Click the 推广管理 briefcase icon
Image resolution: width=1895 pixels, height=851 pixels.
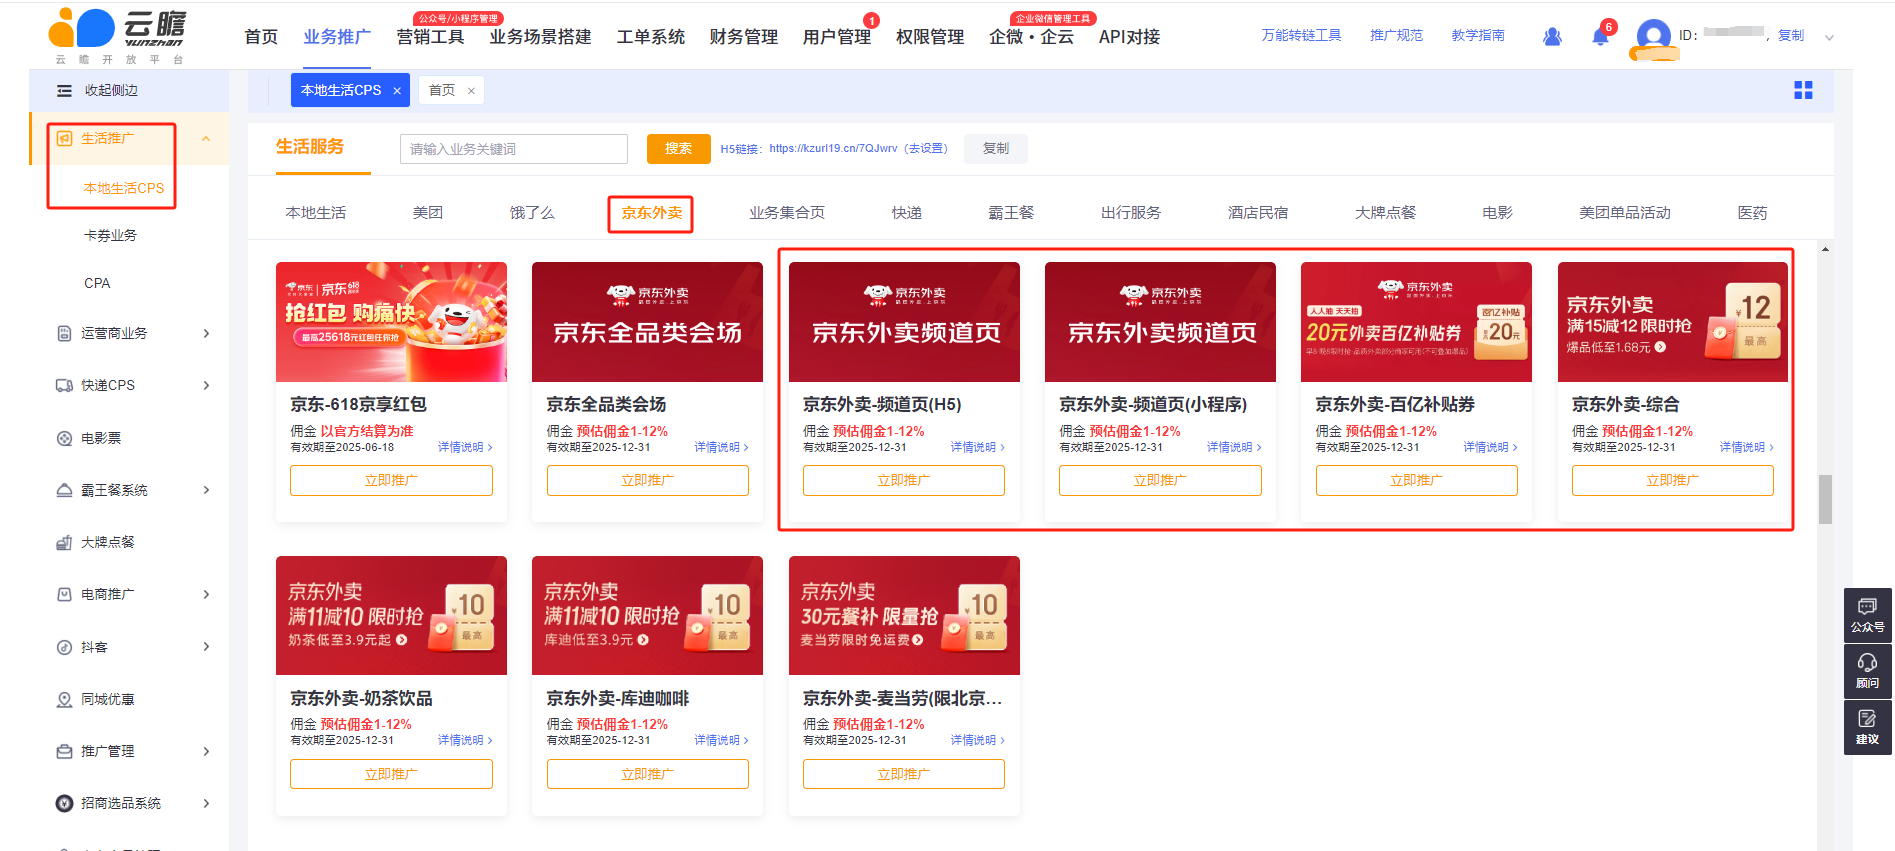pos(64,751)
